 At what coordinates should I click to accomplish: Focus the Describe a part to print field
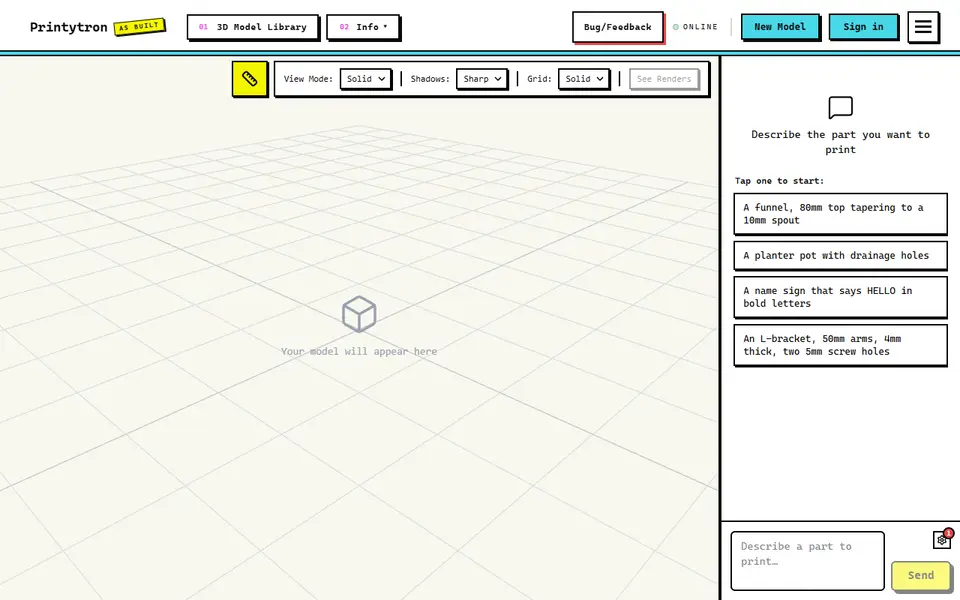(x=808, y=560)
